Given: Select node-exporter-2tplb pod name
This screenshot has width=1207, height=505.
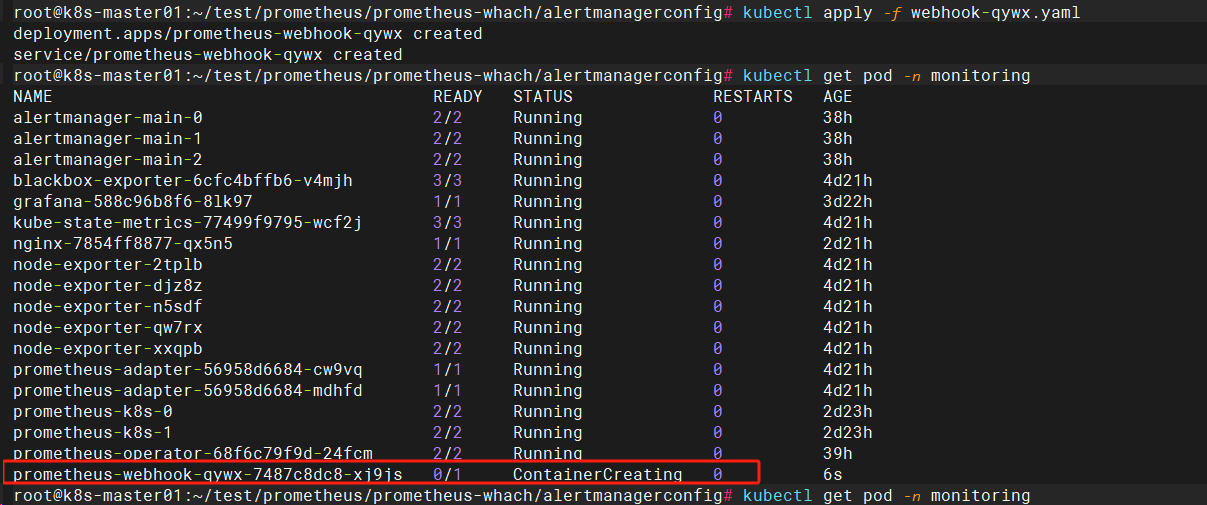Looking at the screenshot, I should coord(108,265).
